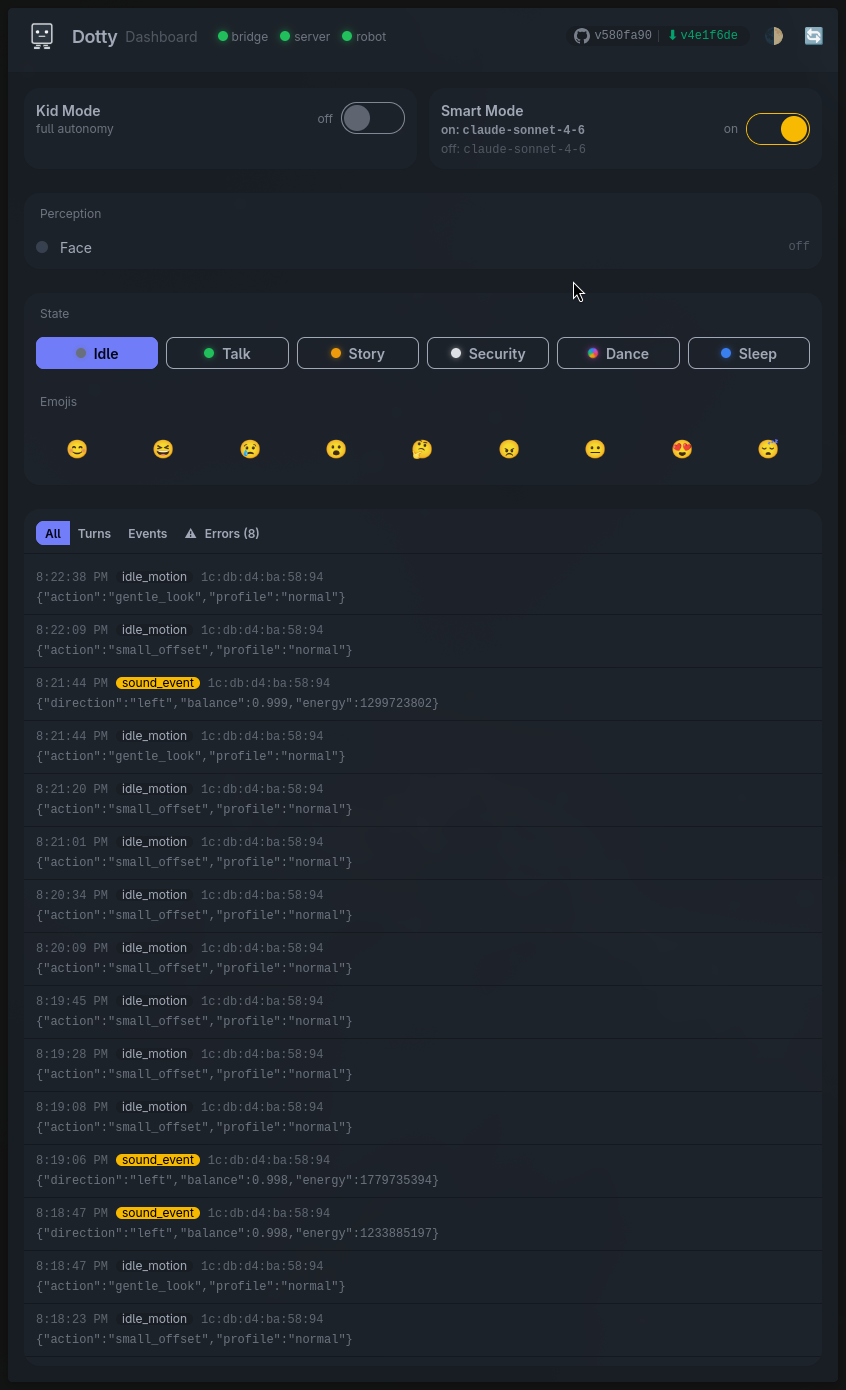Set state to Talk
Viewport: 846px width, 1390px height.
[x=227, y=353]
